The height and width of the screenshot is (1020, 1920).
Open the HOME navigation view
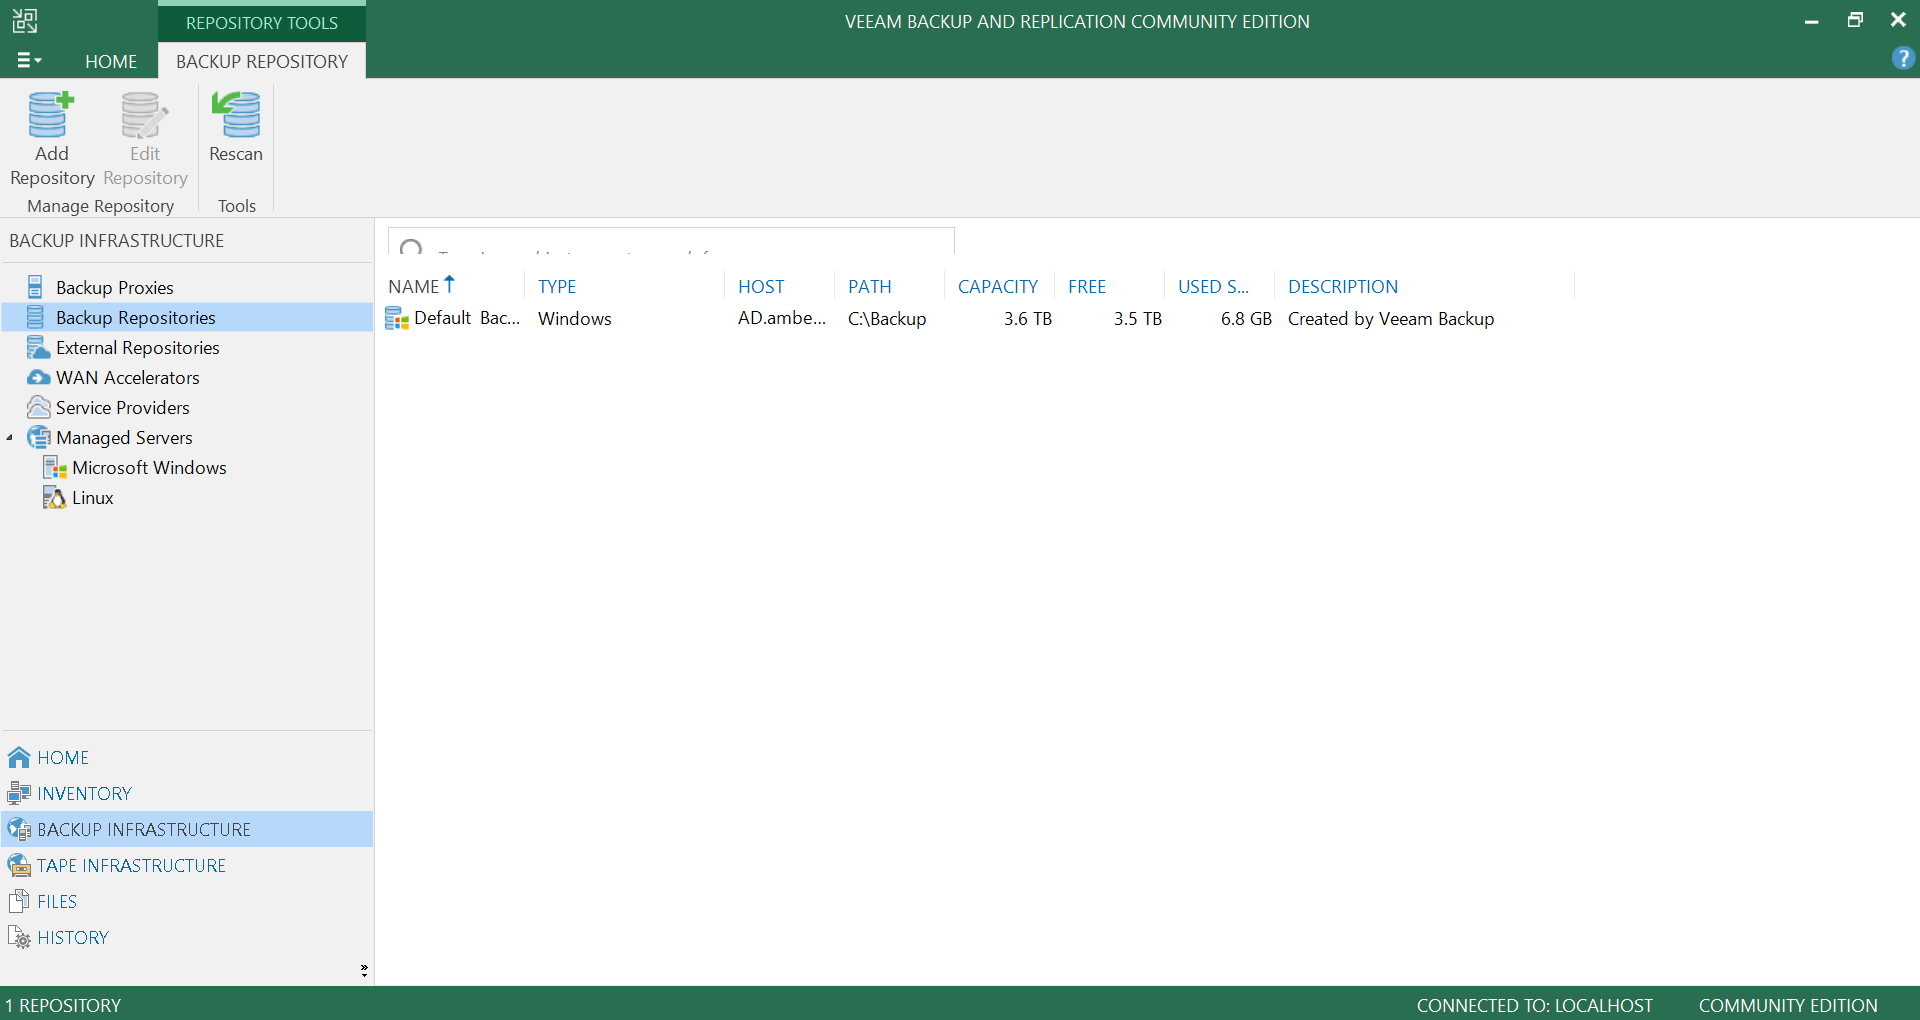187,757
